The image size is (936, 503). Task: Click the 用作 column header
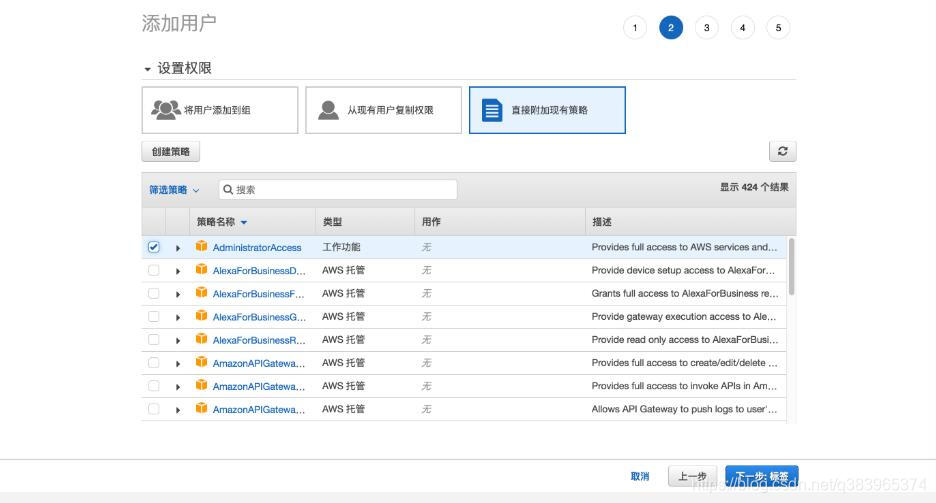pyautogui.click(x=431, y=221)
